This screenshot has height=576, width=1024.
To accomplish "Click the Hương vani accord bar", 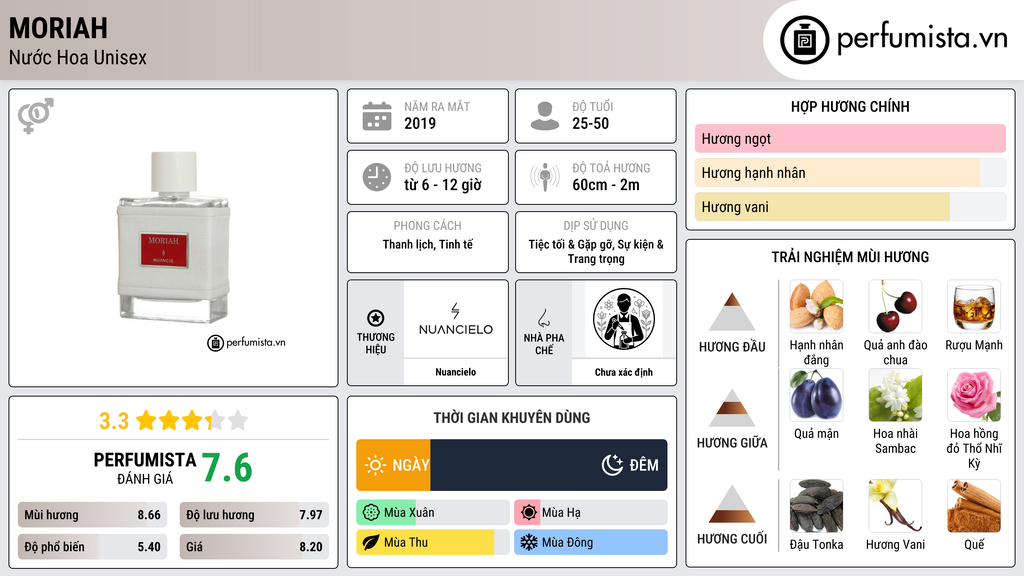I will (850, 207).
